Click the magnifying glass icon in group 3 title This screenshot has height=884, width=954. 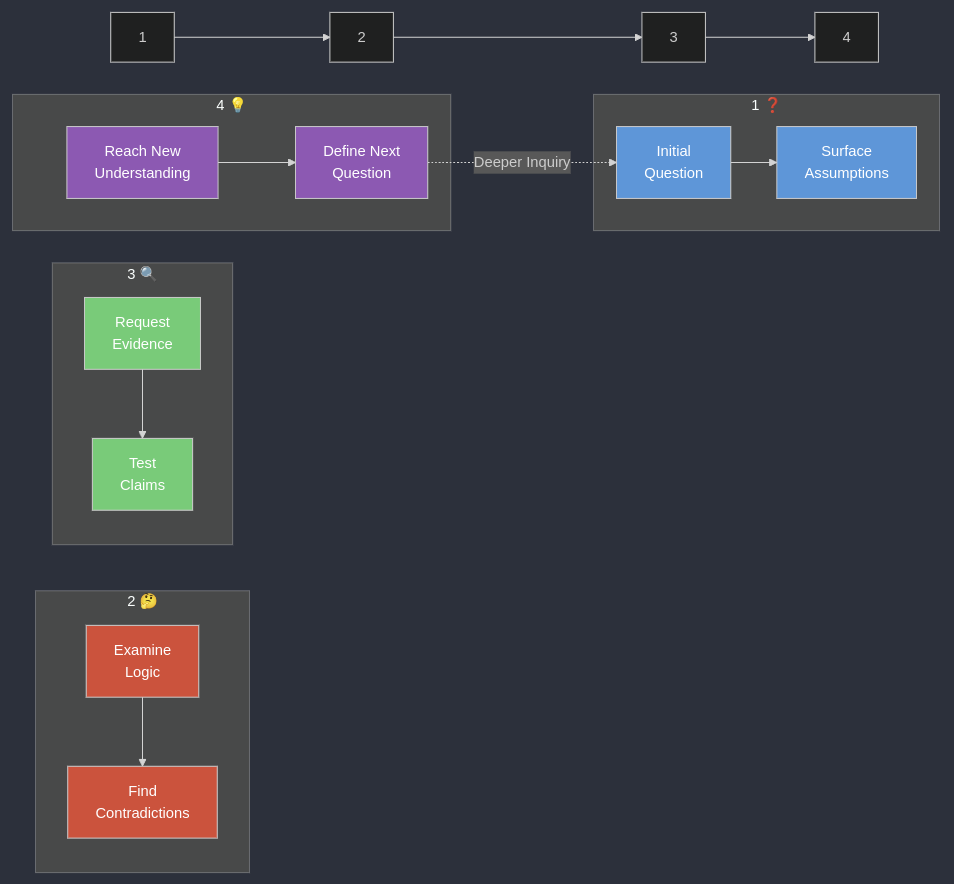pyautogui.click(x=148, y=274)
